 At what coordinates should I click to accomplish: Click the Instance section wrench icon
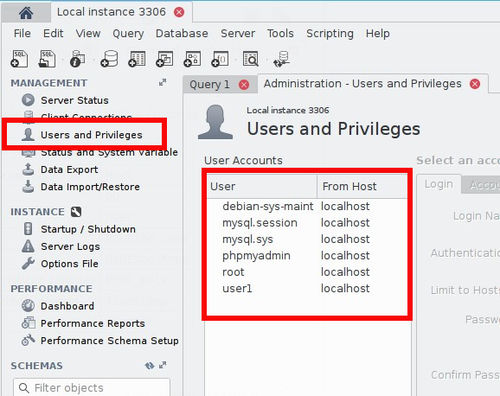point(76,212)
